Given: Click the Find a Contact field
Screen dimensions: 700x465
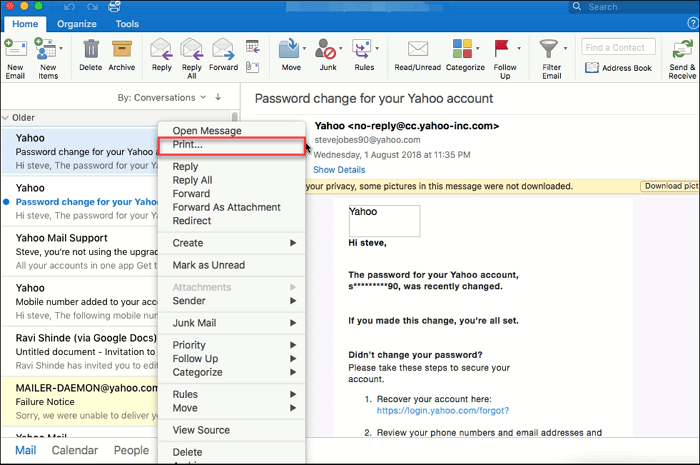Looking at the screenshot, I should click(619, 47).
